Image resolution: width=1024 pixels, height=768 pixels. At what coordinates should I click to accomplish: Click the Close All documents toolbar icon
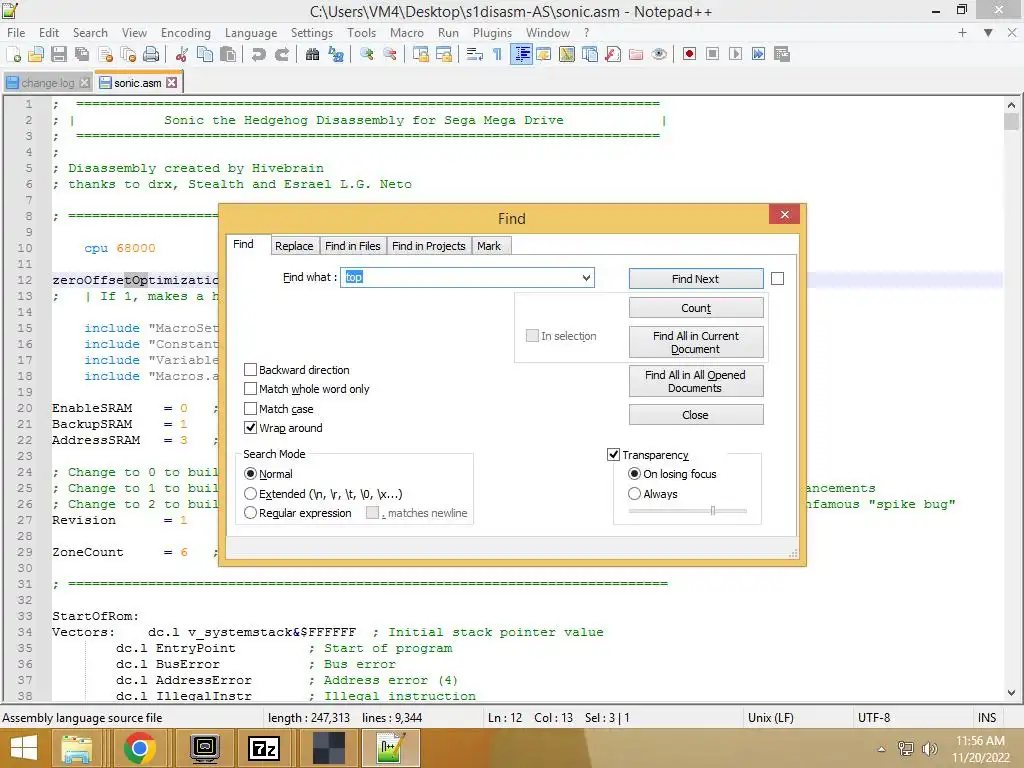tap(128, 54)
